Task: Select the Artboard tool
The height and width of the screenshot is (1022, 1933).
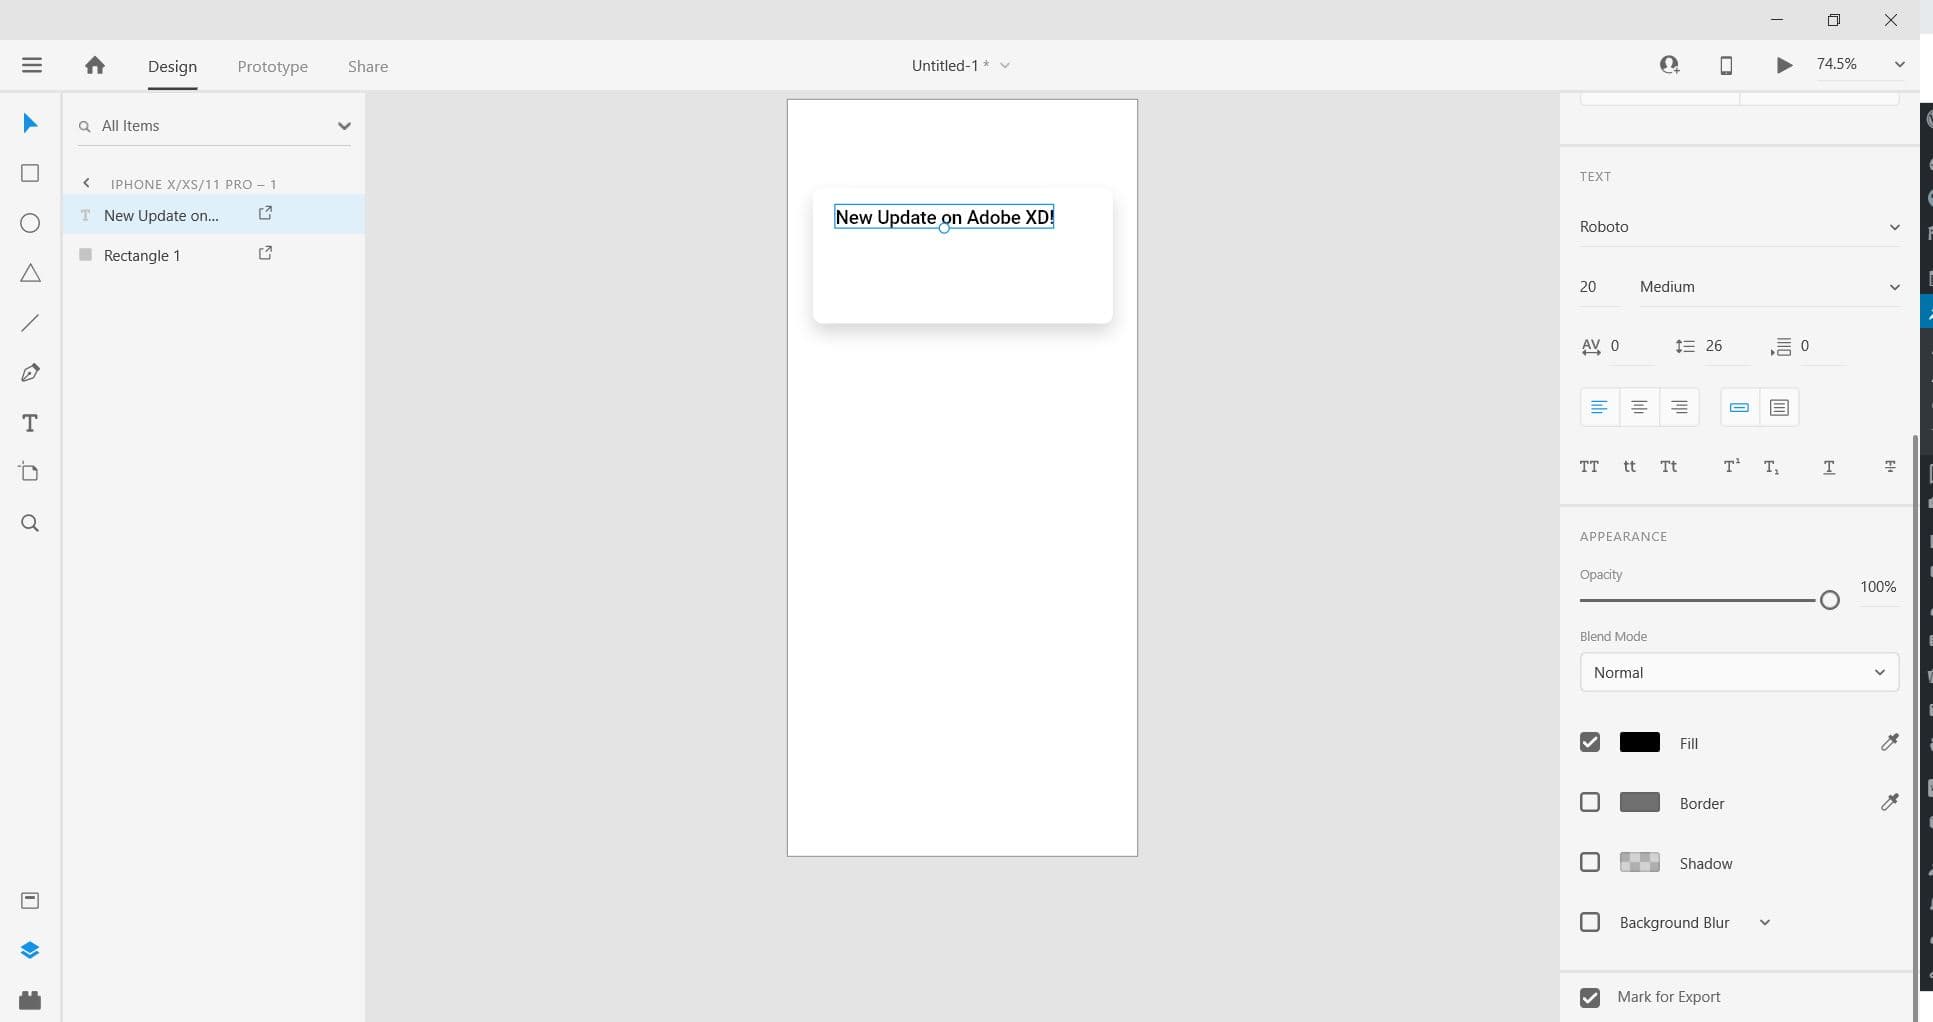Action: tap(30, 472)
